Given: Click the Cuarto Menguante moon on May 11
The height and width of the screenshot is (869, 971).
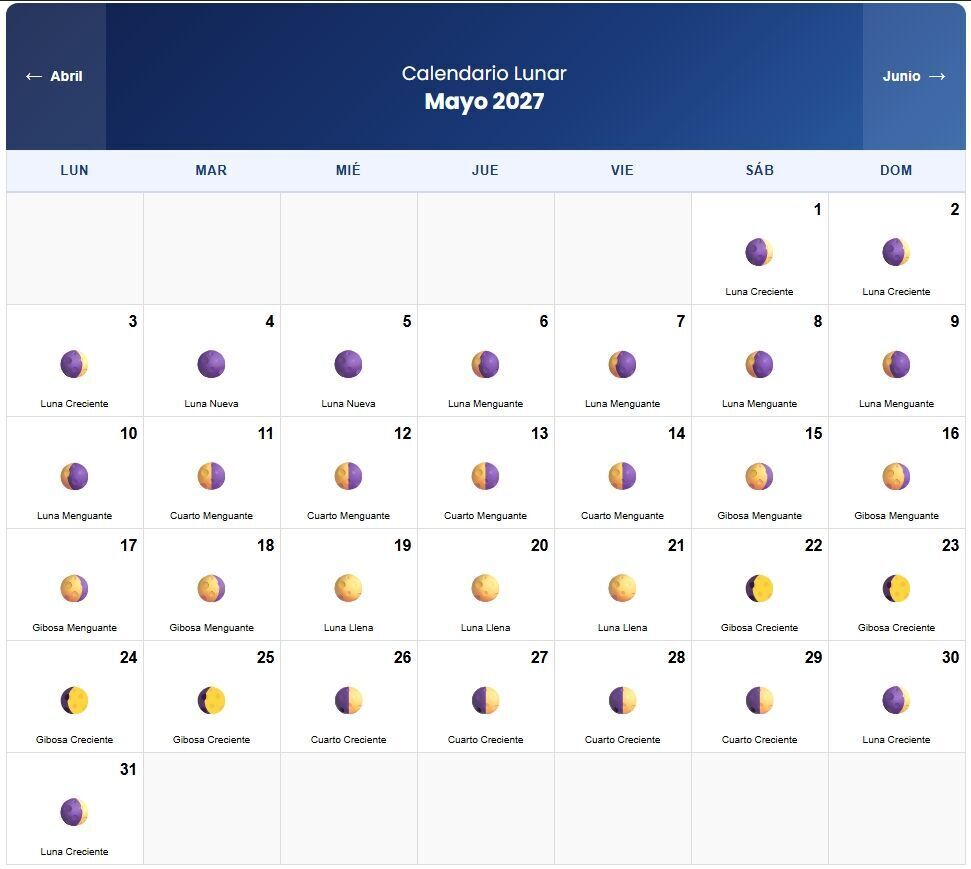Looking at the screenshot, I should pos(211,476).
